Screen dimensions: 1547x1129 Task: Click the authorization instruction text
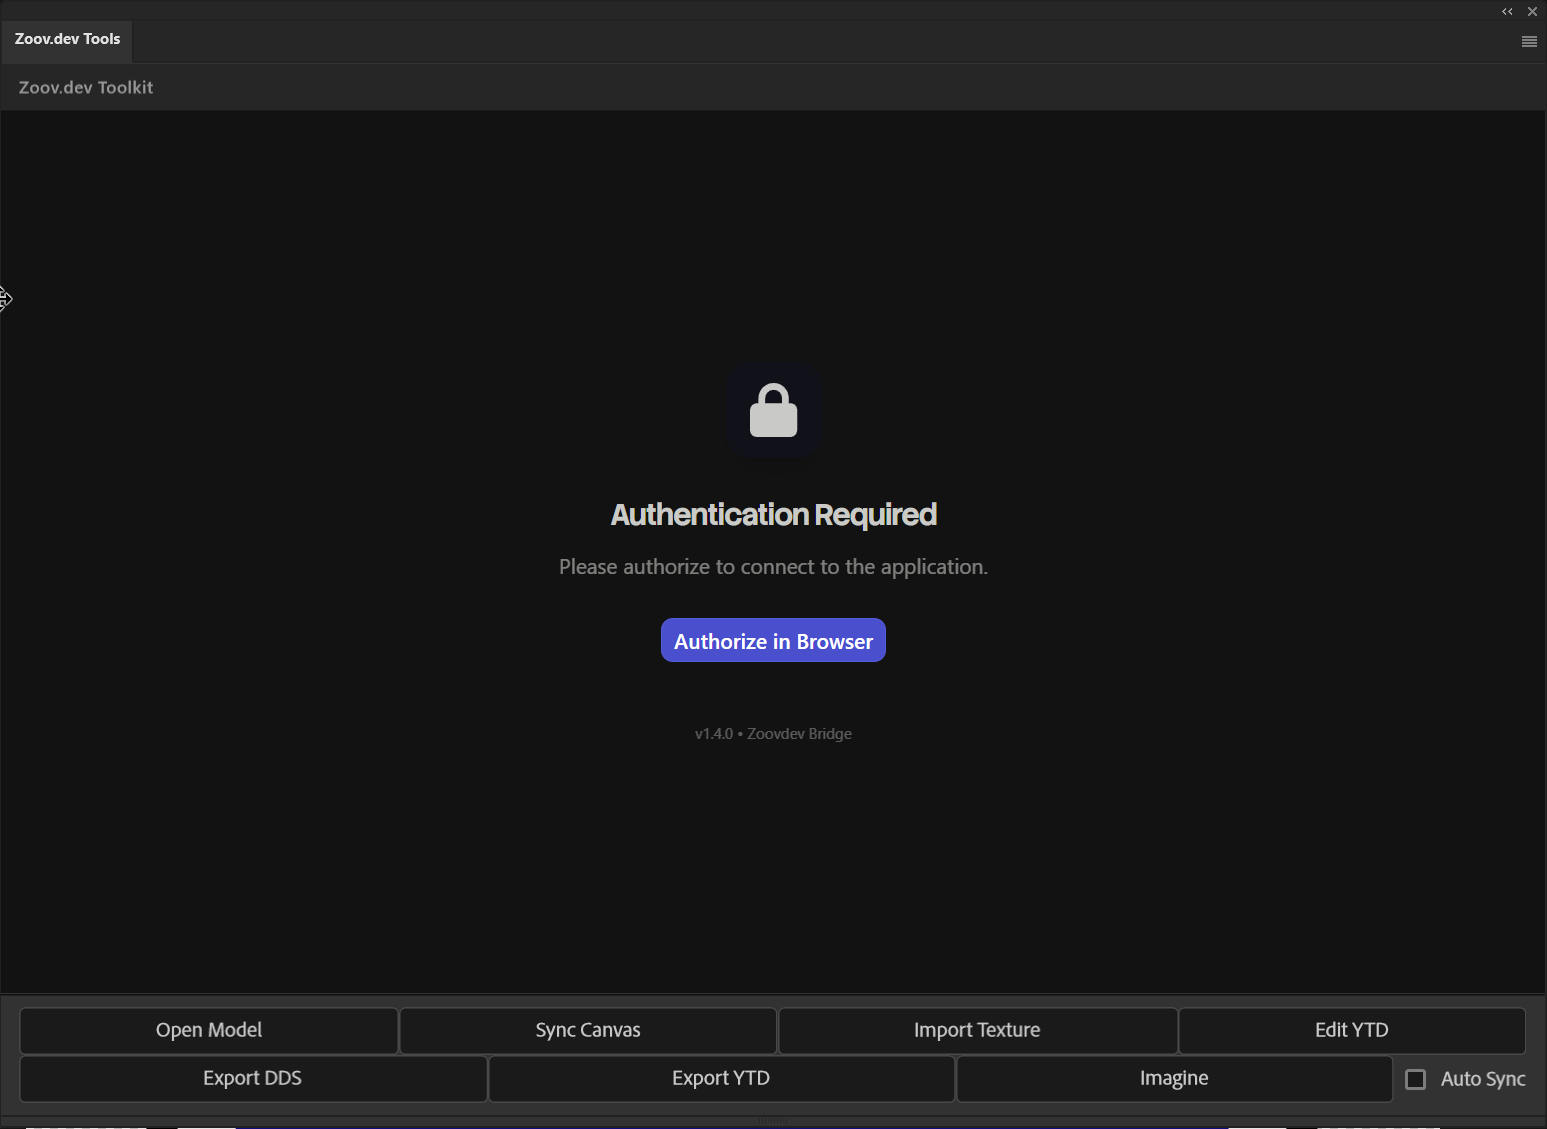(772, 566)
